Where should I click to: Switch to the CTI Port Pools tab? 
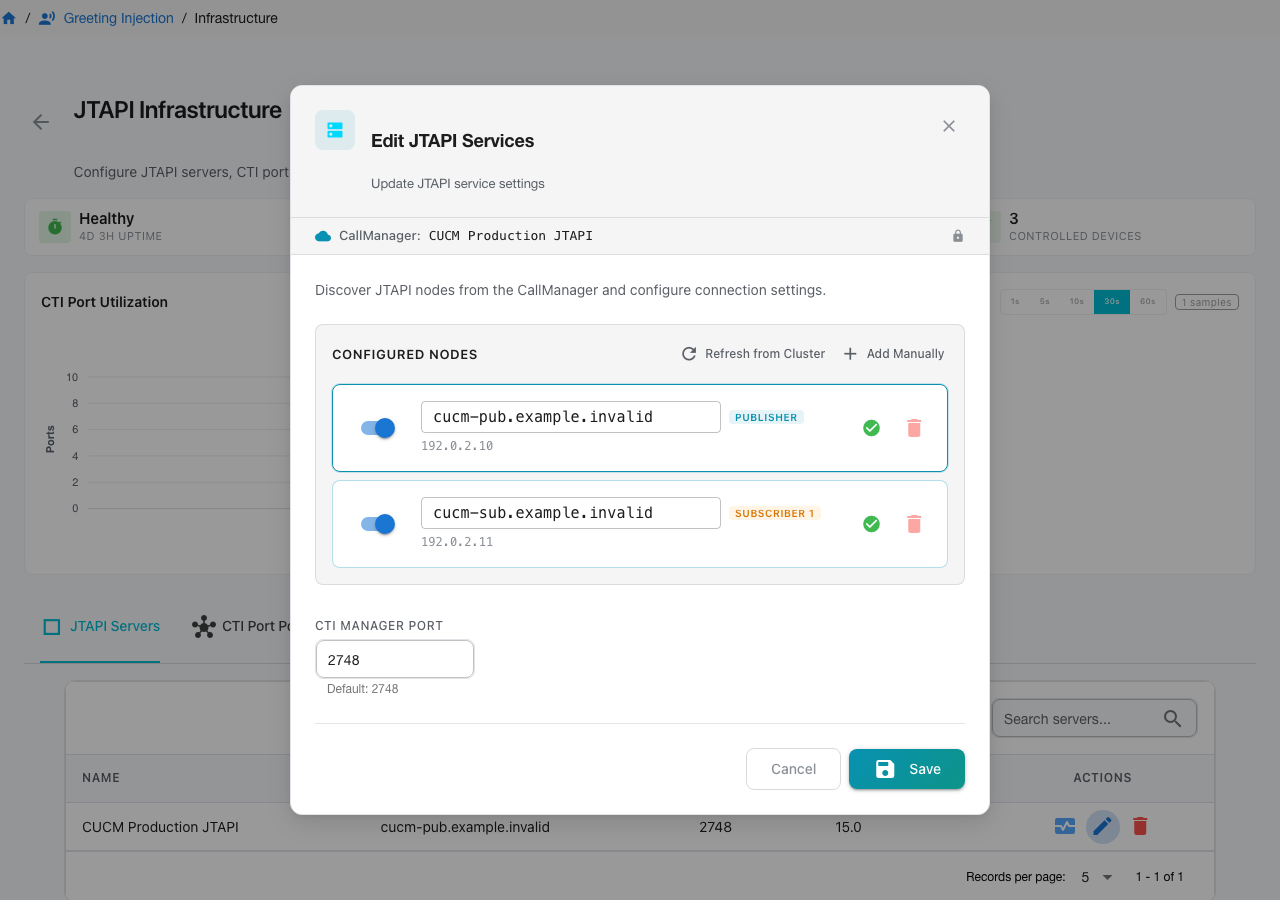pyautogui.click(x=240, y=627)
